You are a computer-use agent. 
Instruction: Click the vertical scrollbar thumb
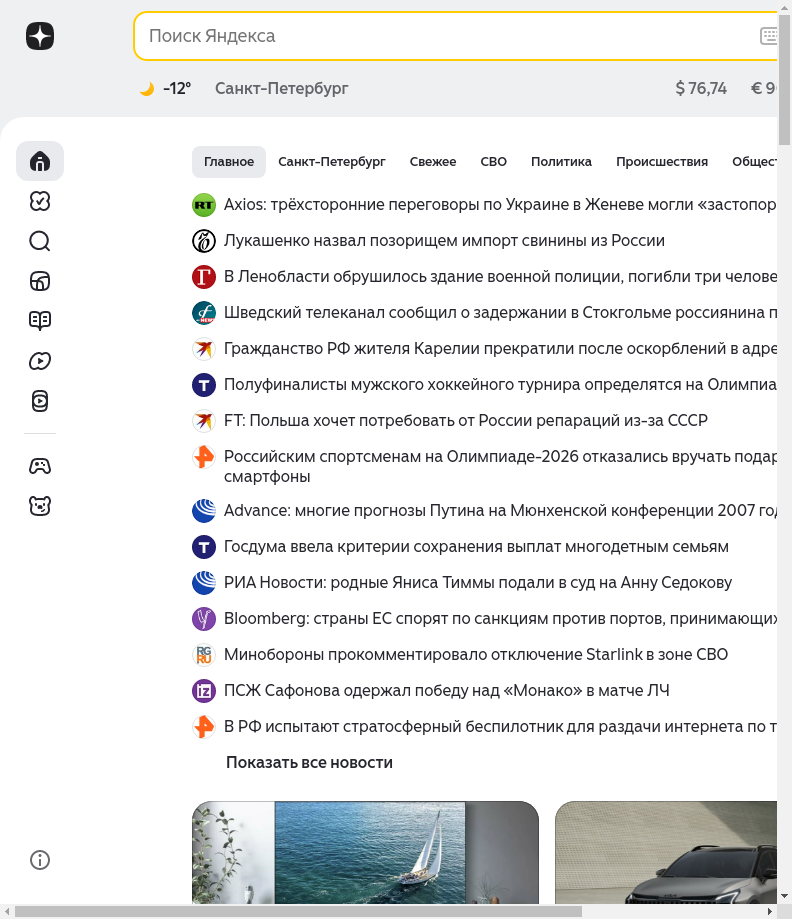784,78
